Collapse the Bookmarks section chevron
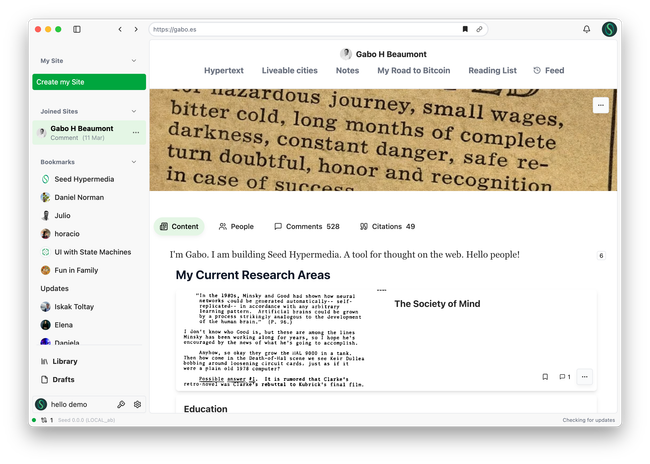650x464 pixels. click(x=134, y=161)
